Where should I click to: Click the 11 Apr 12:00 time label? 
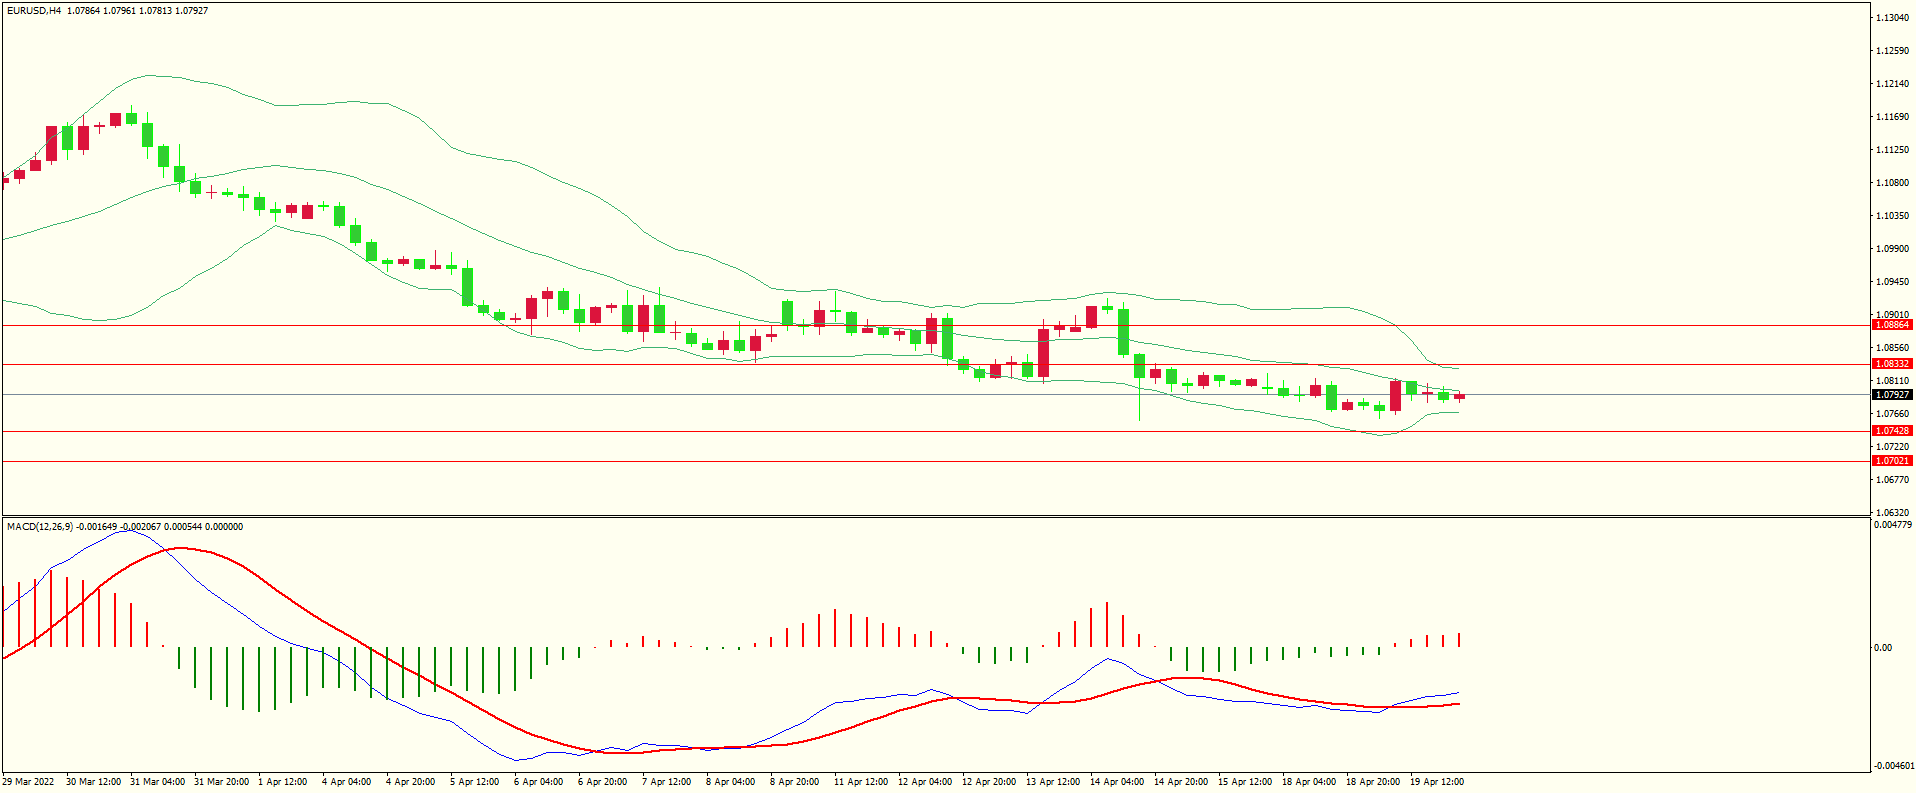coord(861,782)
